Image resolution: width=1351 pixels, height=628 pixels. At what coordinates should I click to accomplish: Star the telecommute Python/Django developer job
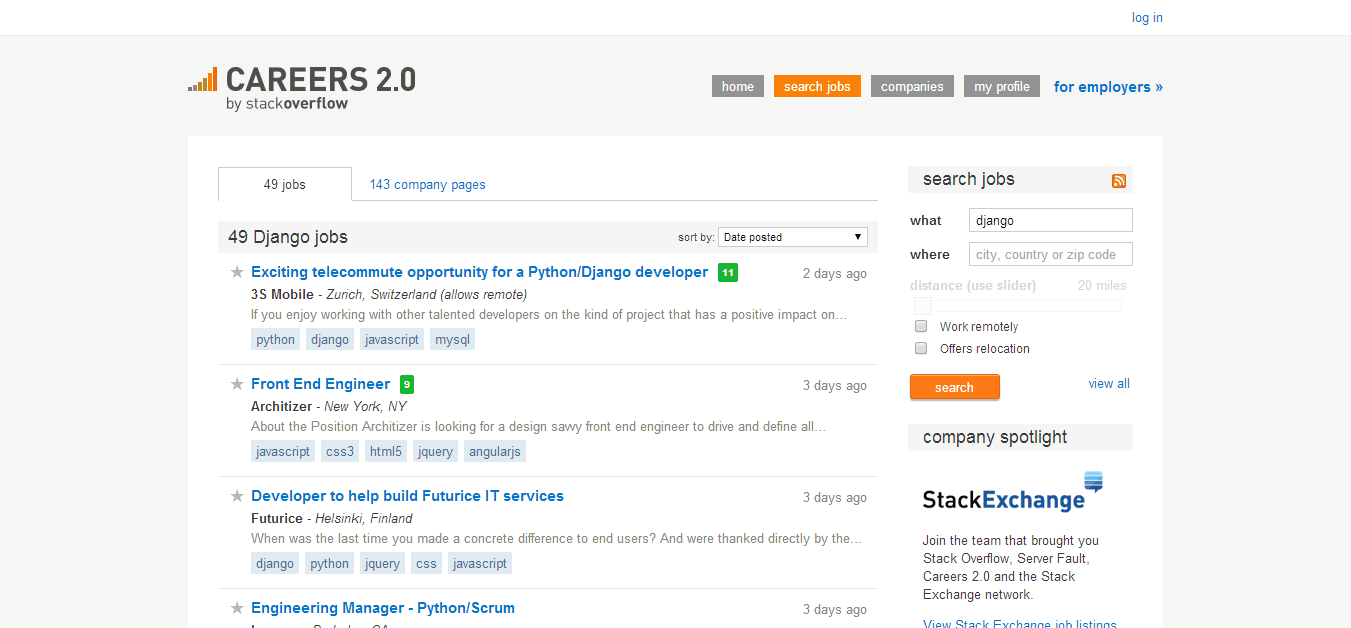point(237,272)
